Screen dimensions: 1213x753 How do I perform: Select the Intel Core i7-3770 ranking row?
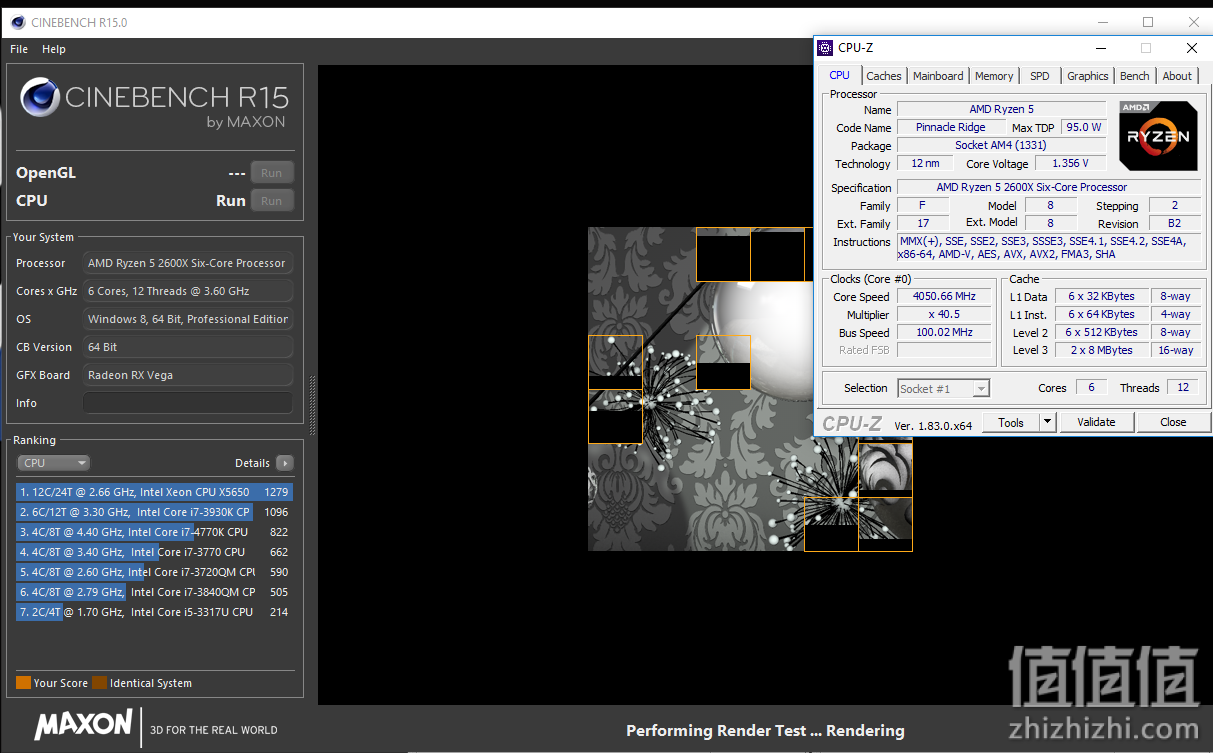(x=154, y=552)
